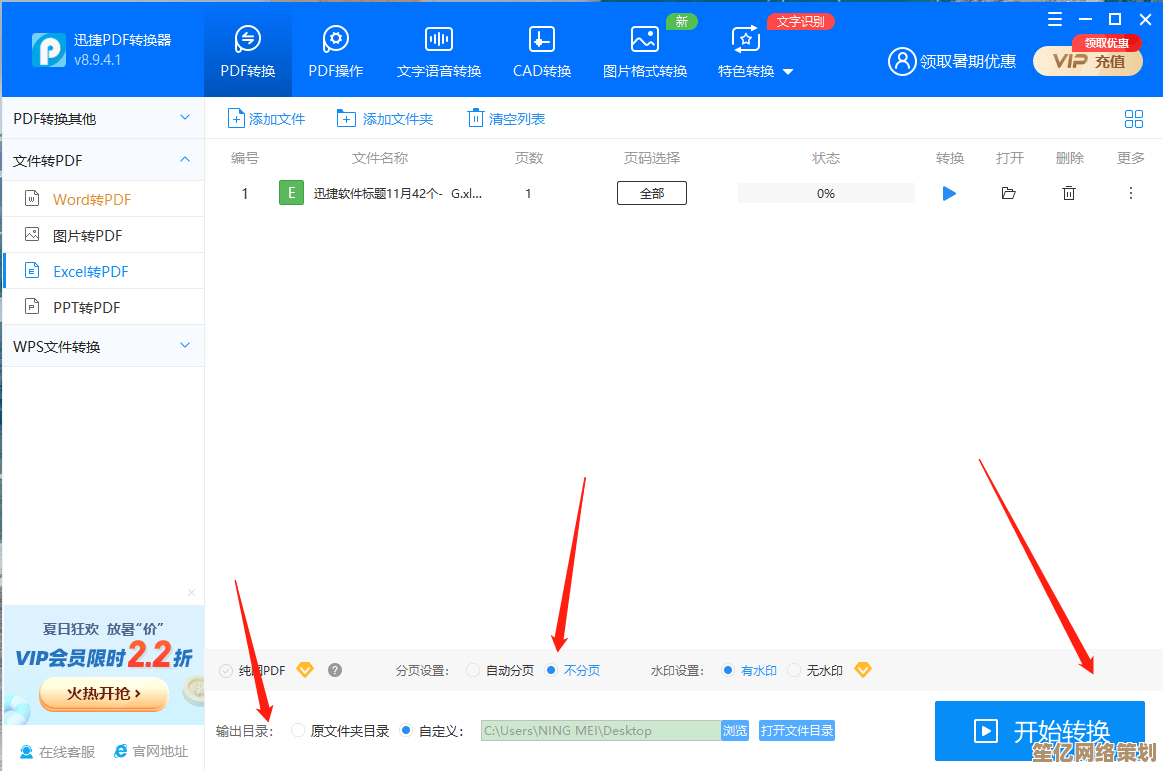Select 原文件夹目录 as output directory
The image size is (1163, 771).
(x=298, y=731)
